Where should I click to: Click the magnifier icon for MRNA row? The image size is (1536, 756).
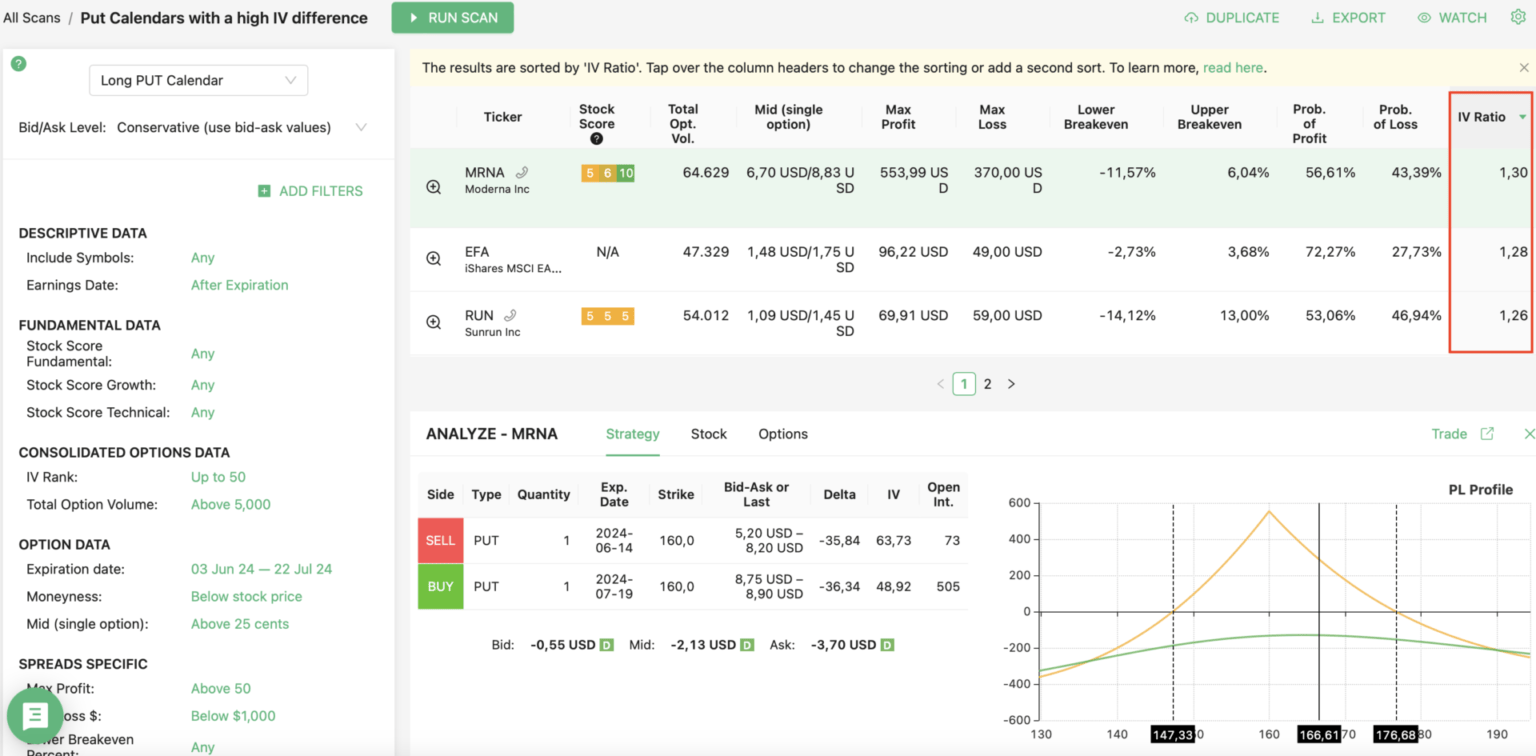[434, 187]
